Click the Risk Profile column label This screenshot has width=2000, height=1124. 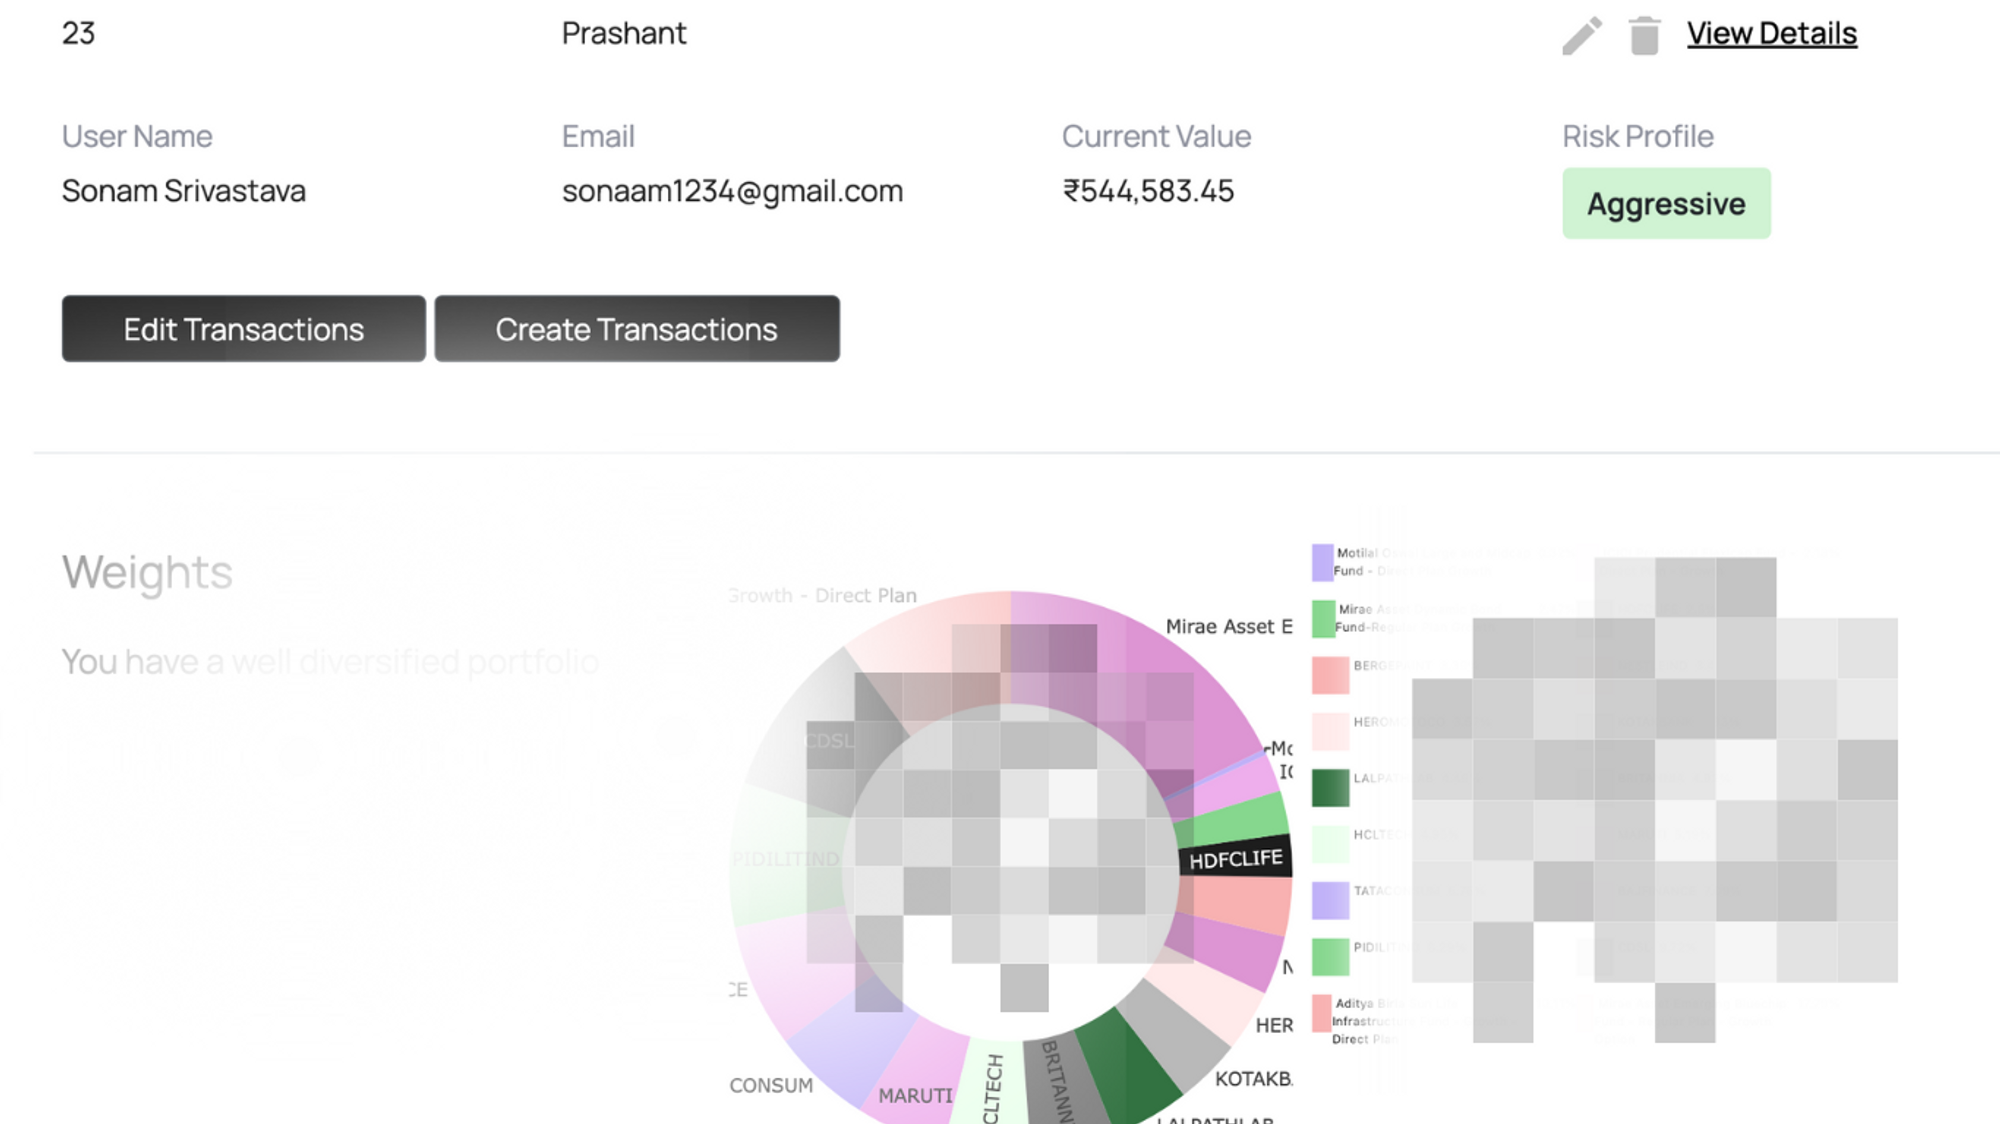(1638, 136)
